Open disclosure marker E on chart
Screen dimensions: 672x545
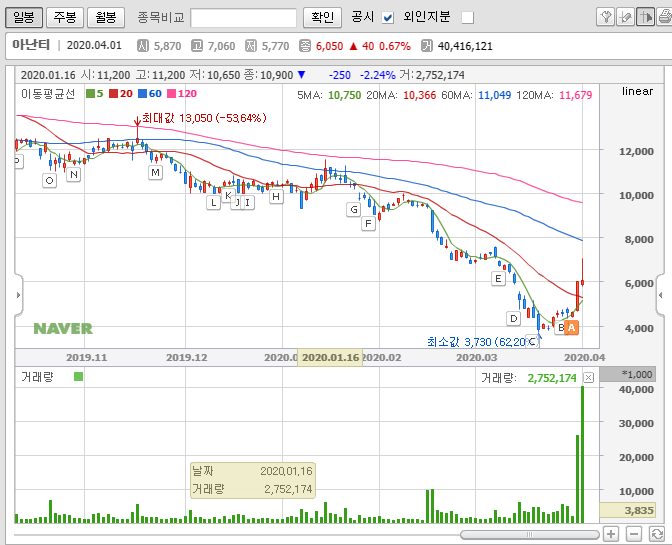pyautogui.click(x=498, y=279)
